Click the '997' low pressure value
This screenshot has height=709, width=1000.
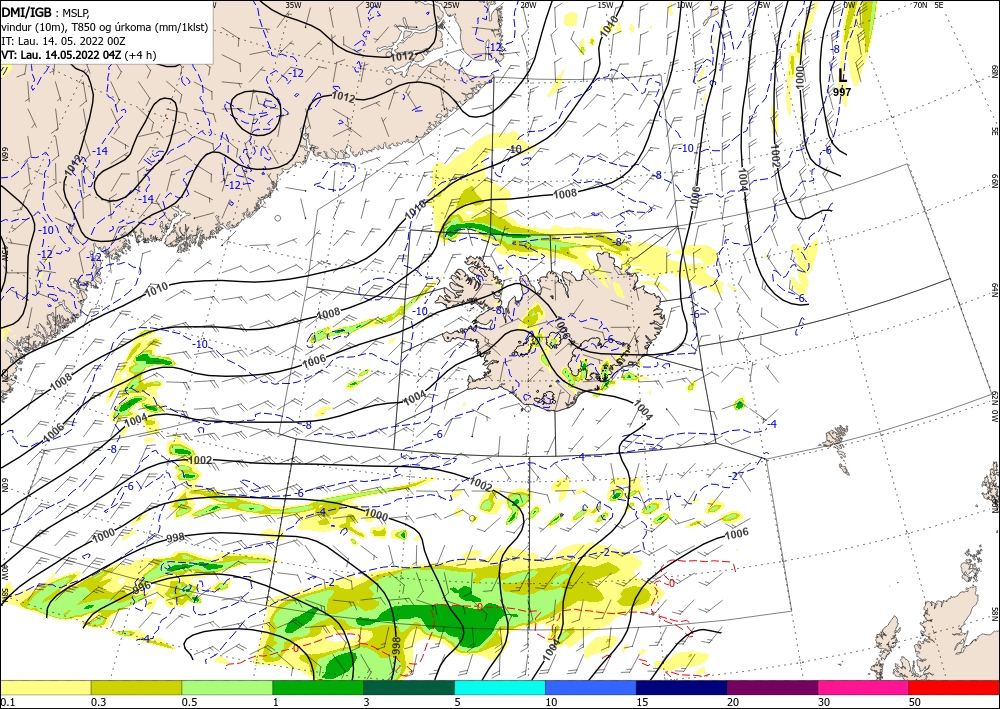842,92
